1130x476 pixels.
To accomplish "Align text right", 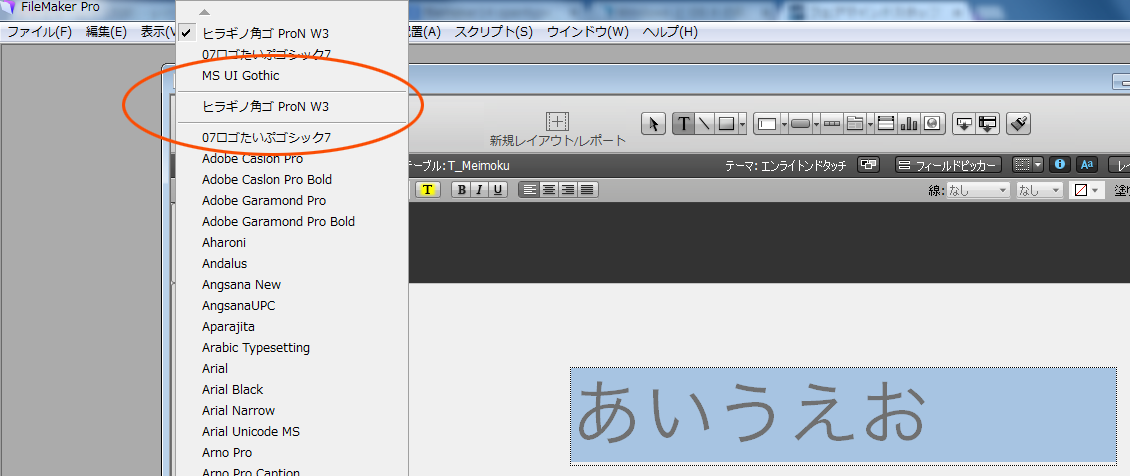I will pos(568,190).
